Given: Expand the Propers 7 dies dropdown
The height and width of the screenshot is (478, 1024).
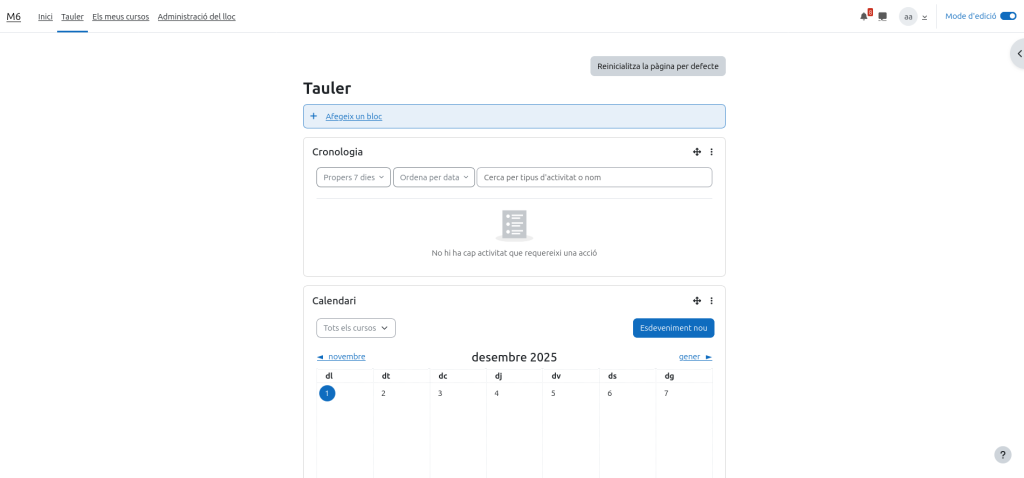Looking at the screenshot, I should pyautogui.click(x=353, y=177).
